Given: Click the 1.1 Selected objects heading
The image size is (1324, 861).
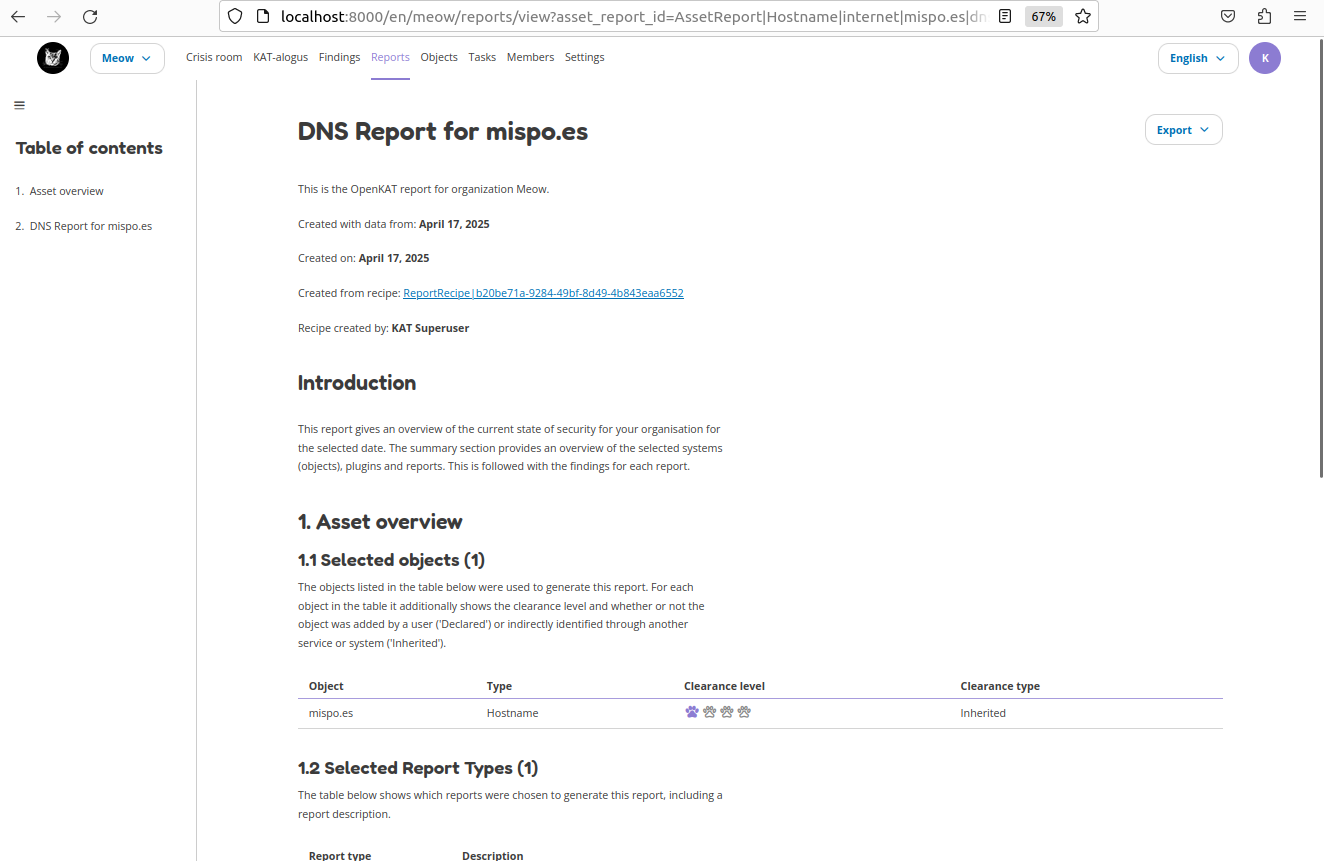Looking at the screenshot, I should 391,560.
